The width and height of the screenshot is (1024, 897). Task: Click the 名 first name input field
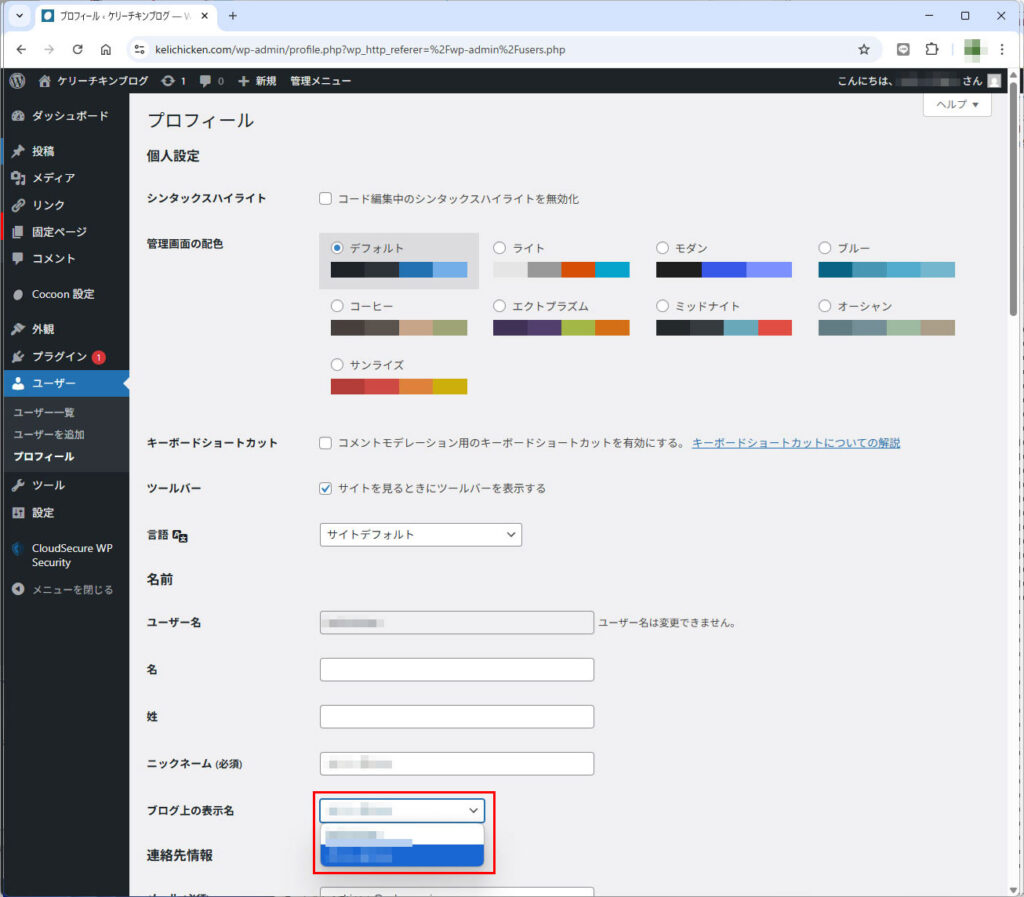[x=456, y=670]
